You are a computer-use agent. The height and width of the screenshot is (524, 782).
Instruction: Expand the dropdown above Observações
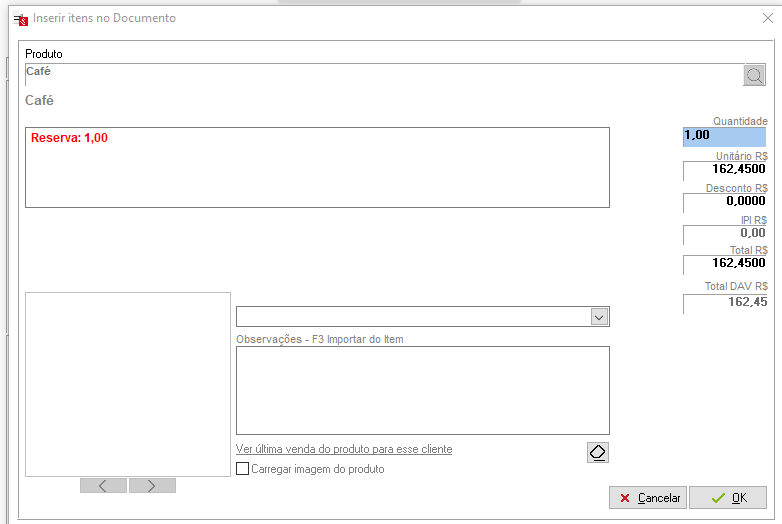coord(598,317)
